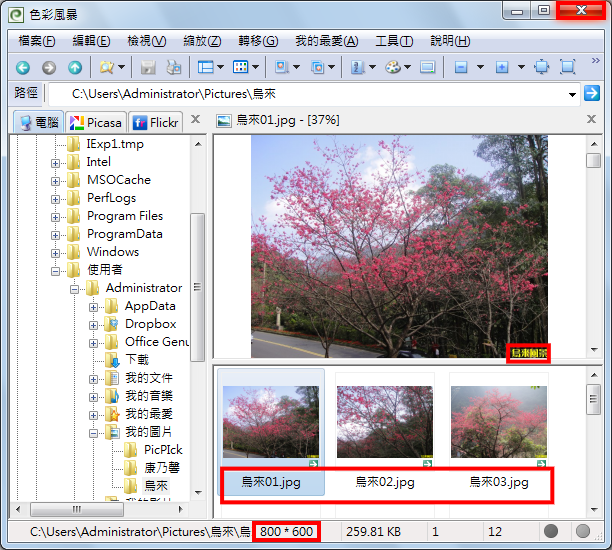This screenshot has height=550, width=612.
Task: Collapse the 使用者 folder node
Action: click(55, 271)
